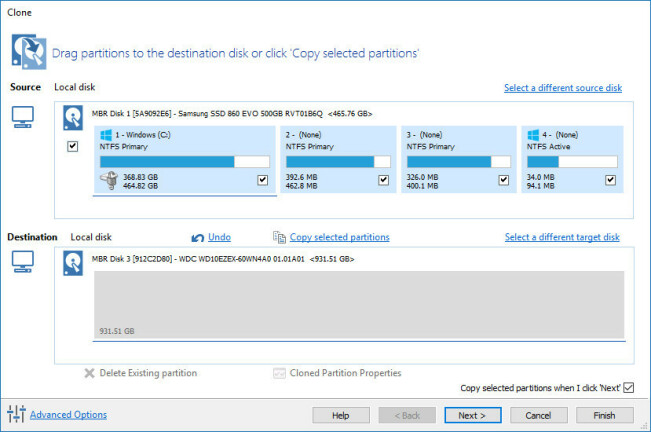Toggle the whole source disk checkbox
The width and height of the screenshot is (651, 432).
[x=72, y=146]
